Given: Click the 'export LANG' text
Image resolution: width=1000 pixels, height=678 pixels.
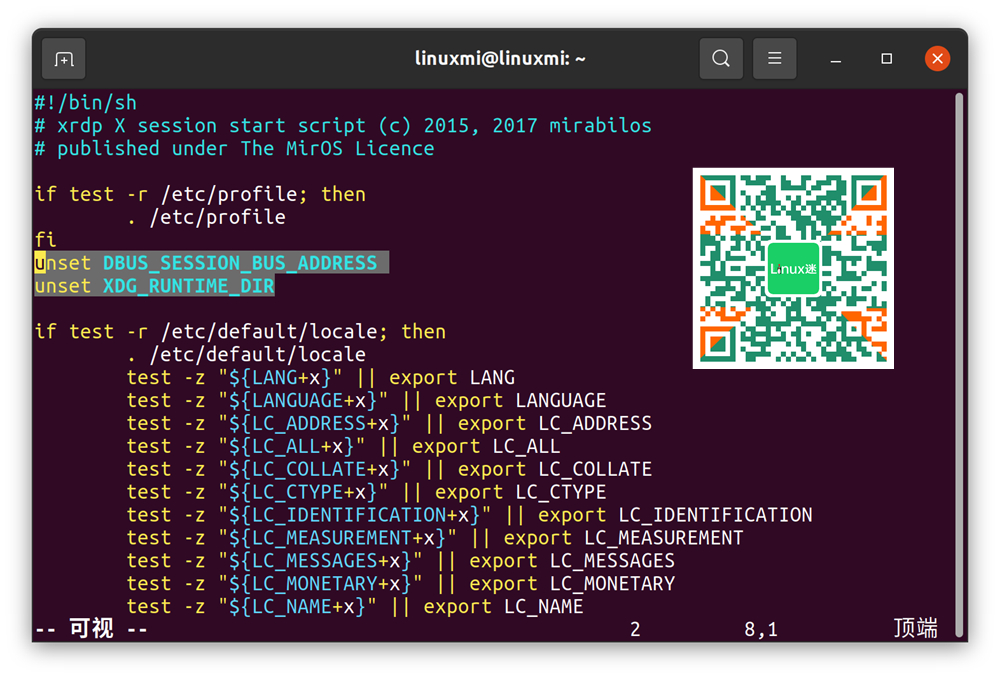Looking at the screenshot, I should (452, 378).
